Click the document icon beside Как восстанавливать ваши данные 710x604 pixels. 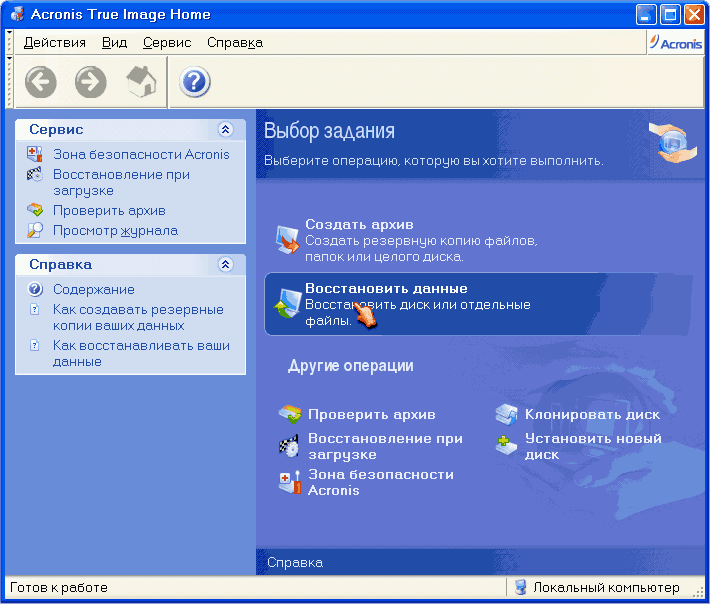34,345
